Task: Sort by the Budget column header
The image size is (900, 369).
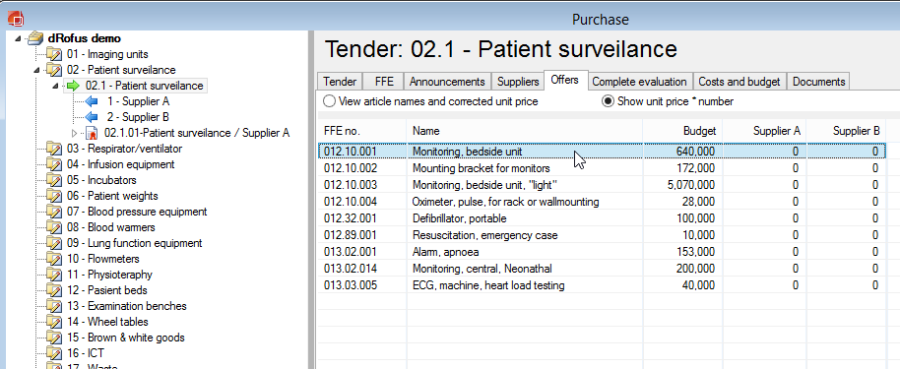Action: coord(682,131)
